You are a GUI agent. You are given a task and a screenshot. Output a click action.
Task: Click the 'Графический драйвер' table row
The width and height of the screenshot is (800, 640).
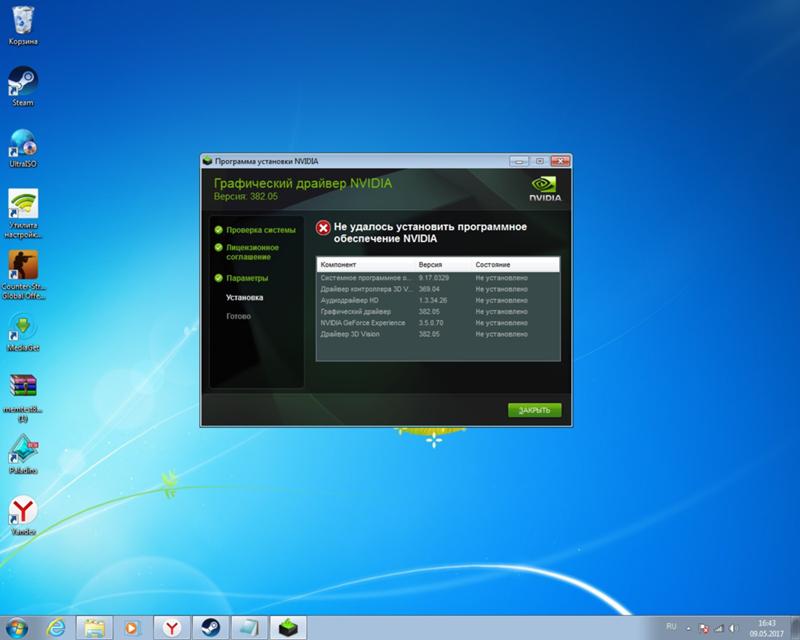(438, 312)
